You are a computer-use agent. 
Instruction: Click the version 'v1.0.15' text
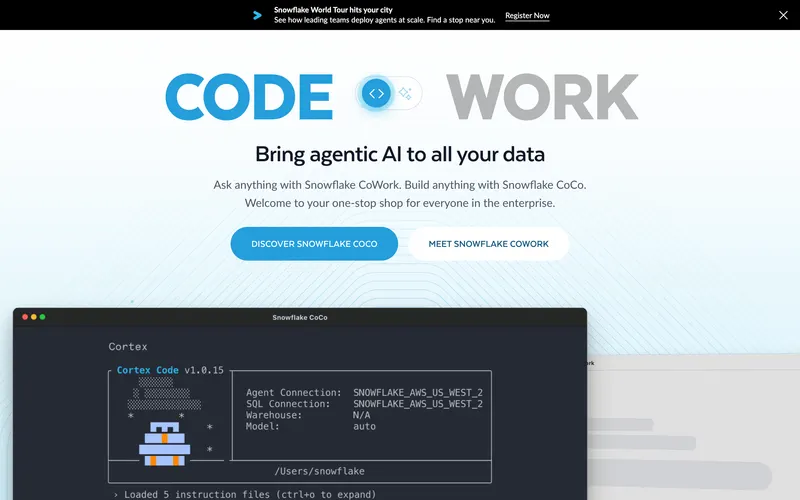pyautogui.click(x=204, y=370)
